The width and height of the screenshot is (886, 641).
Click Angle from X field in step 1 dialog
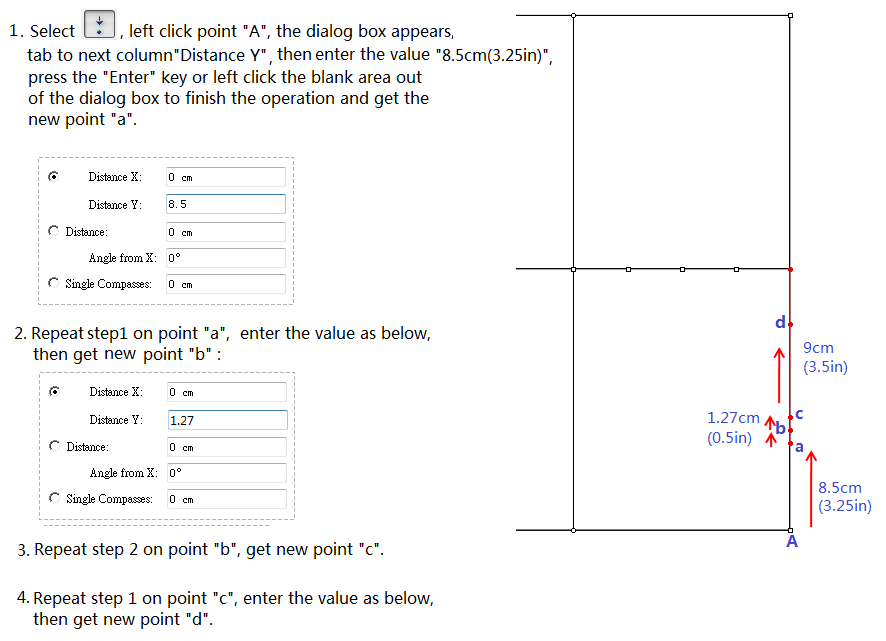click(x=225, y=258)
